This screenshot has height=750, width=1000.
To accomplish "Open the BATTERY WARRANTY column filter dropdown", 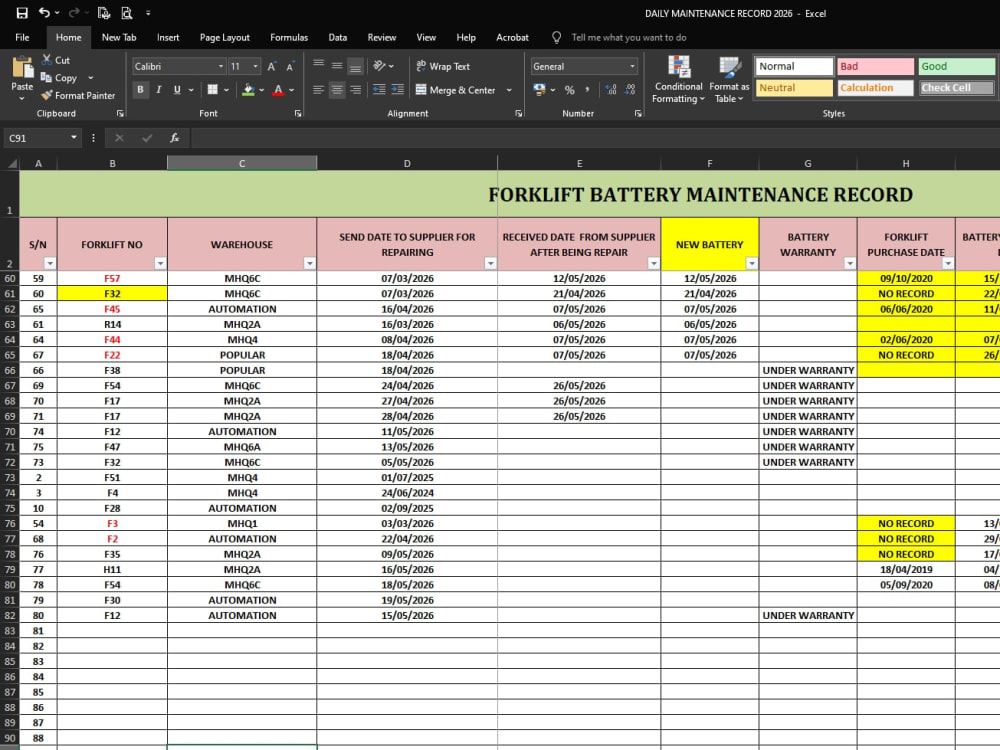I will pos(849,263).
